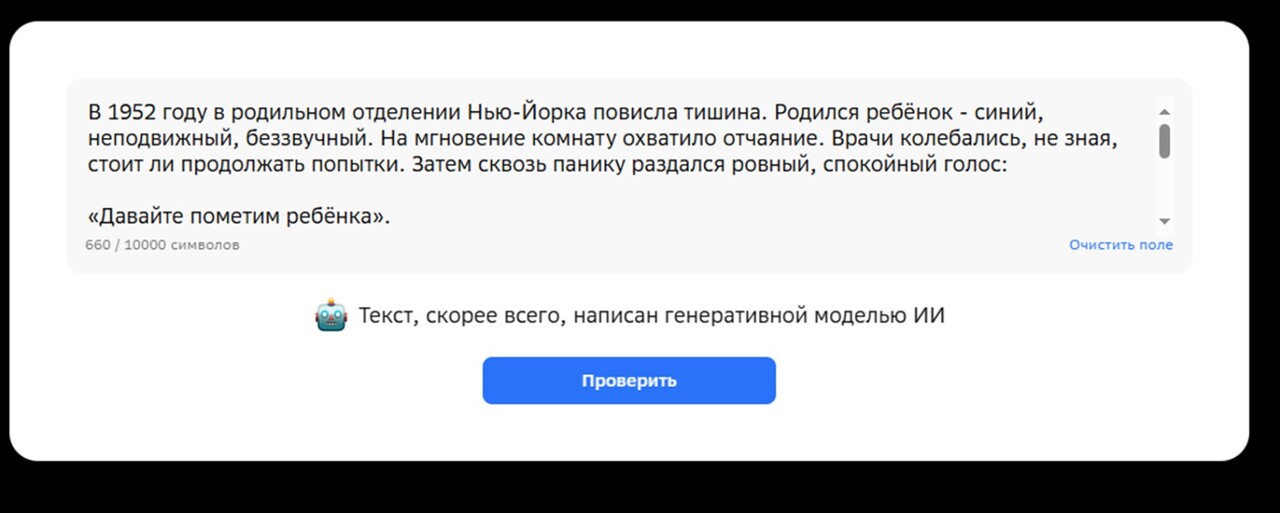Image resolution: width=1280 pixels, height=513 pixels.
Task: Click the scrollbar thumb in the text area
Action: (1164, 141)
